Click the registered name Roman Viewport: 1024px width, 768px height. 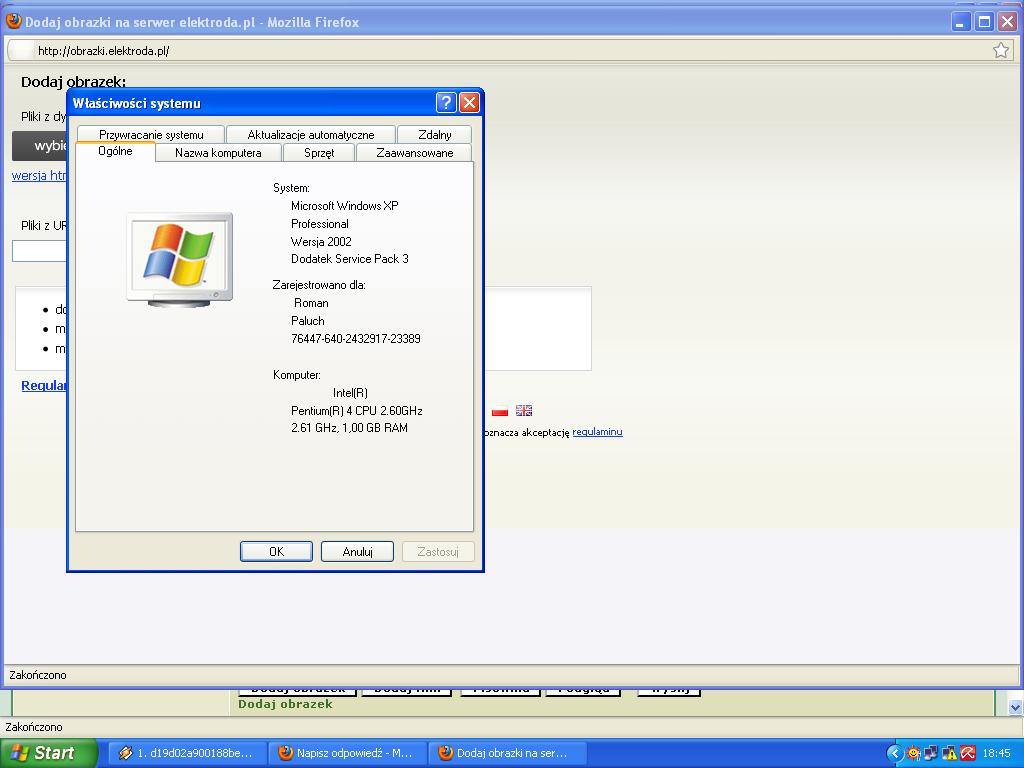click(311, 303)
